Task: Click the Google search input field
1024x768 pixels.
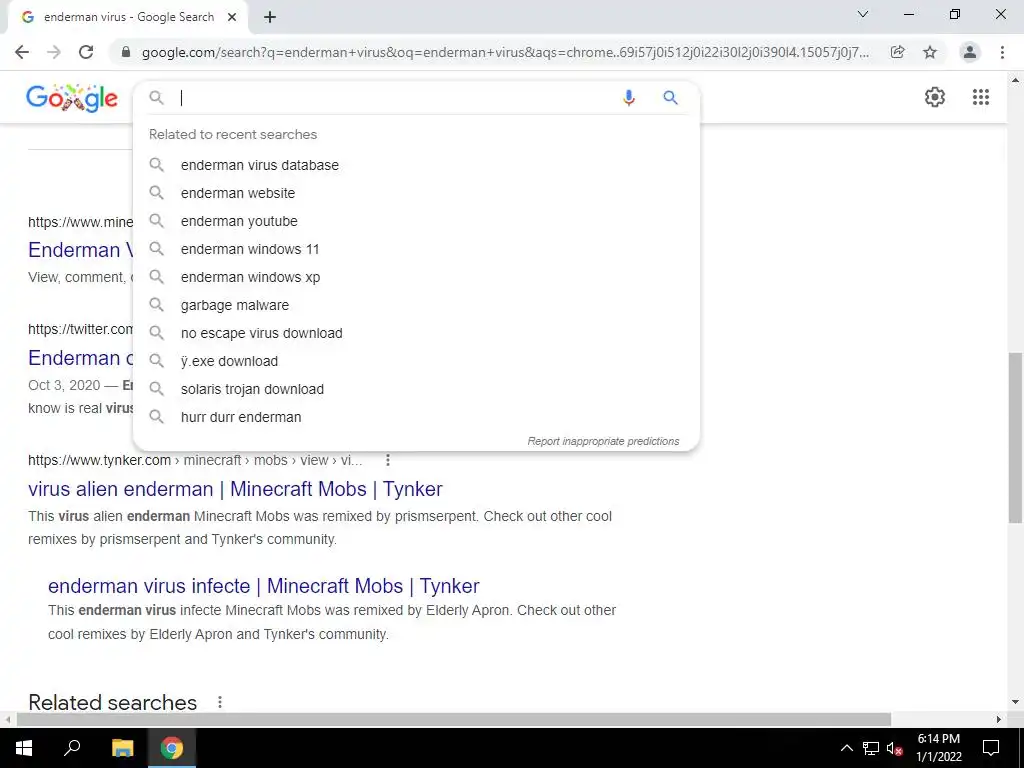Action: [395, 98]
